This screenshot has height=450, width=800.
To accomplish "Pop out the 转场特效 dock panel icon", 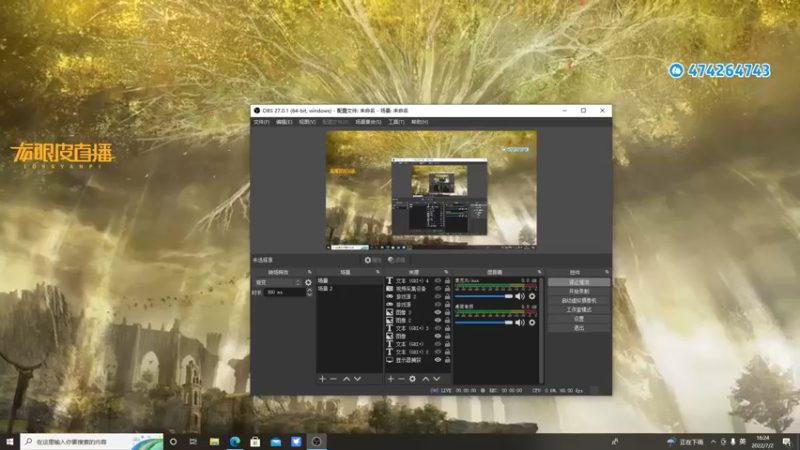I will coord(309,272).
